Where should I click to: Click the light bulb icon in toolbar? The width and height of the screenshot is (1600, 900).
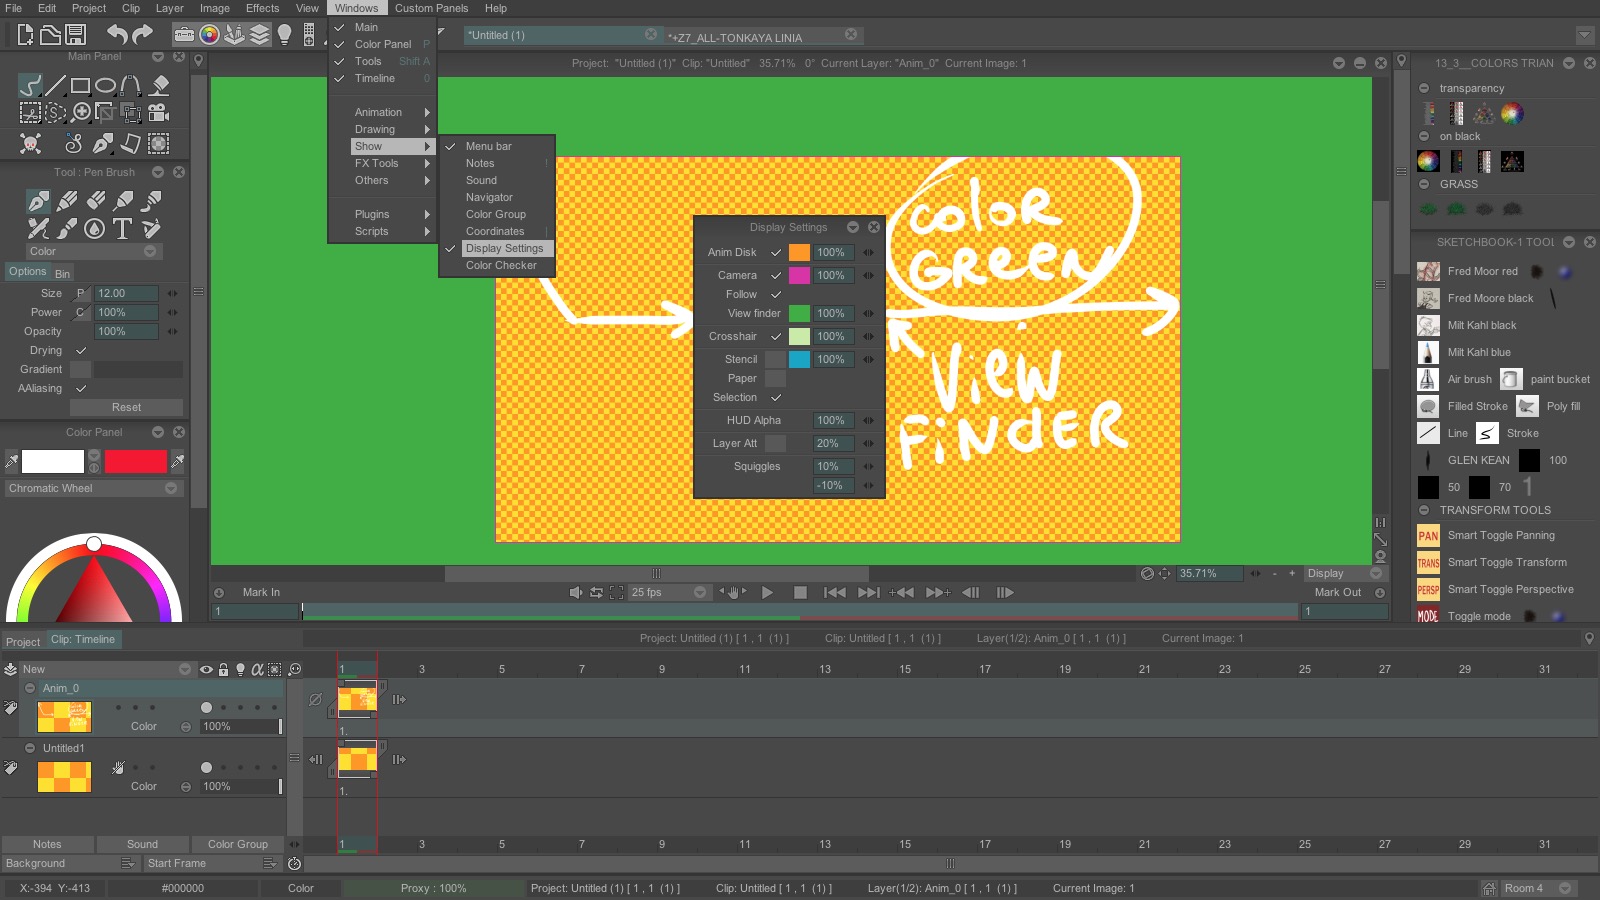tap(285, 35)
